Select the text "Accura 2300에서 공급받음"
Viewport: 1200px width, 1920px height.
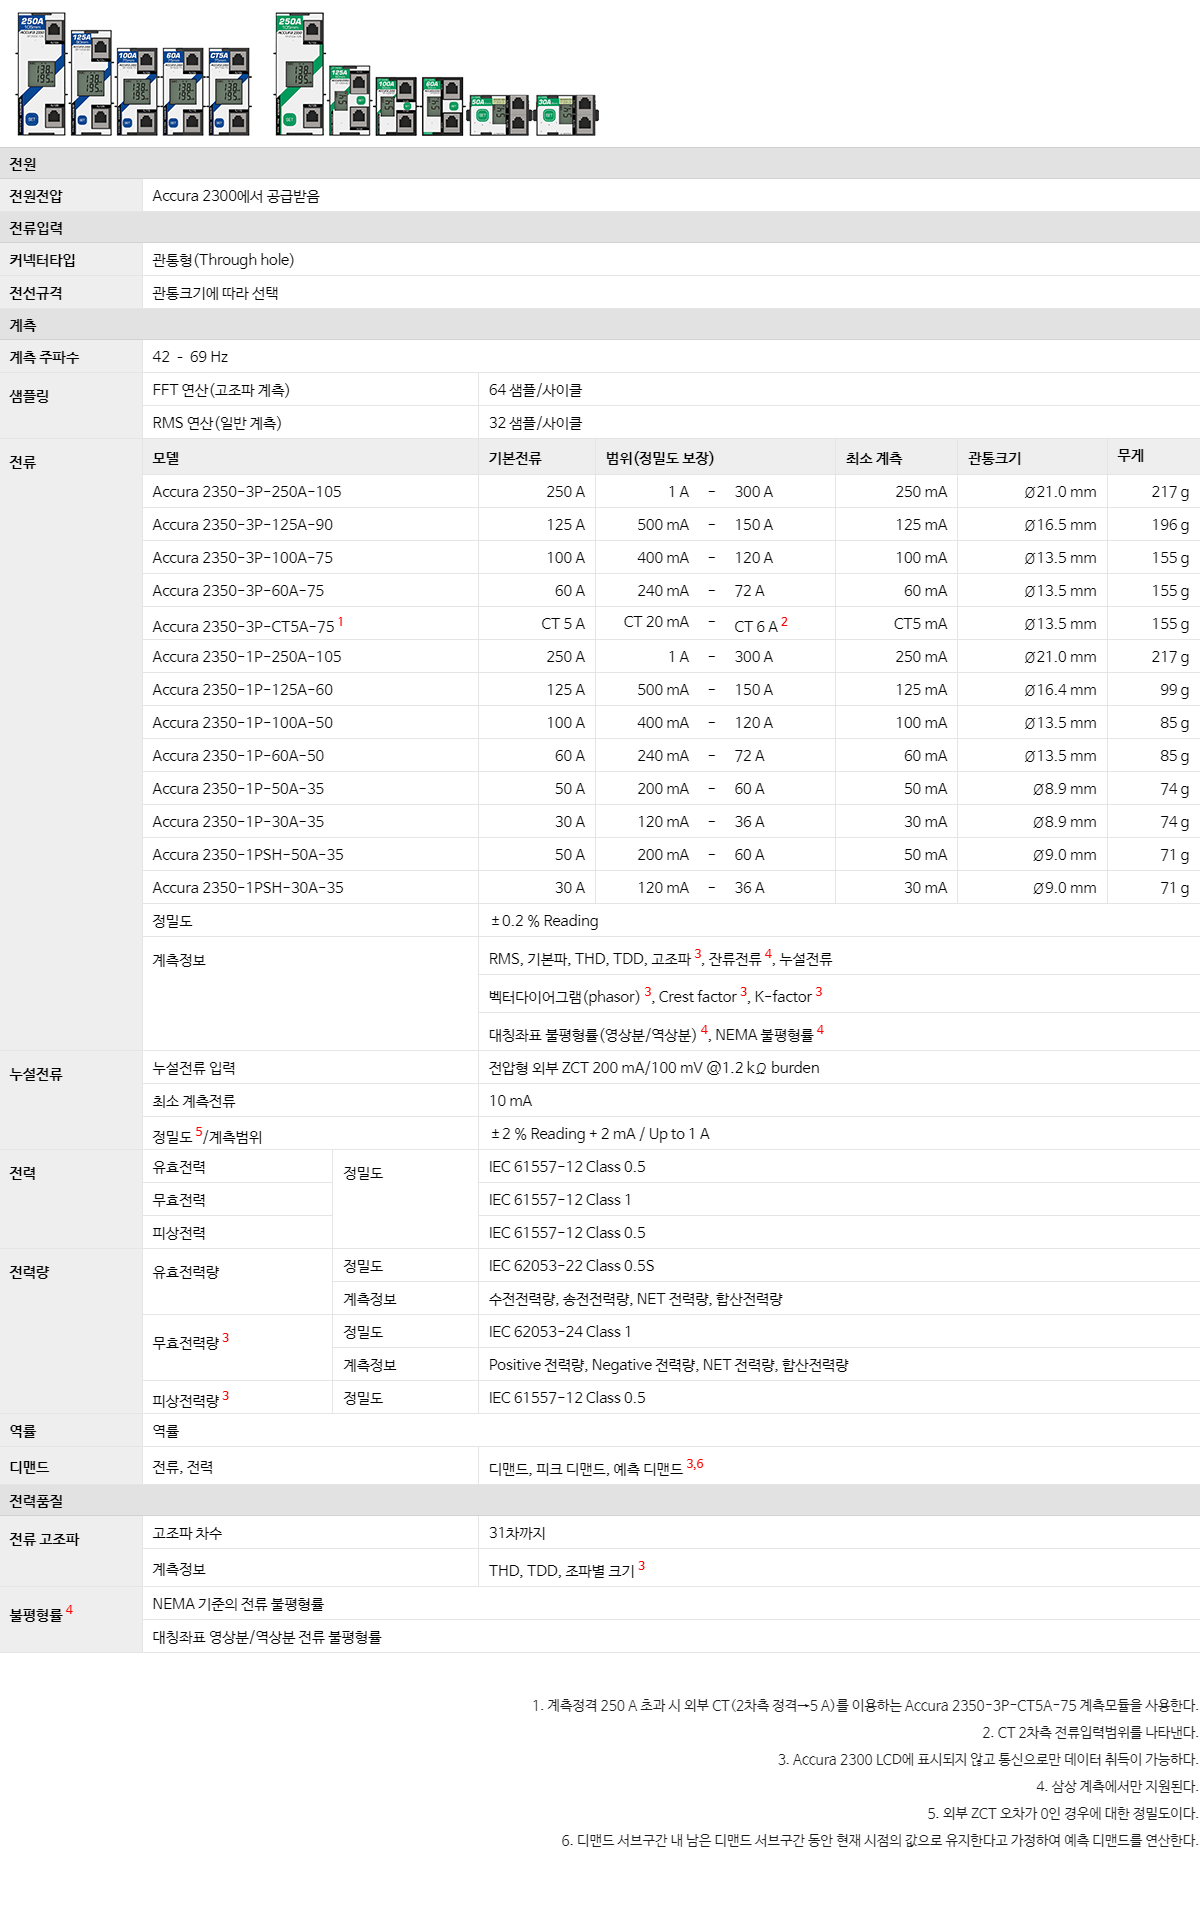236,196
